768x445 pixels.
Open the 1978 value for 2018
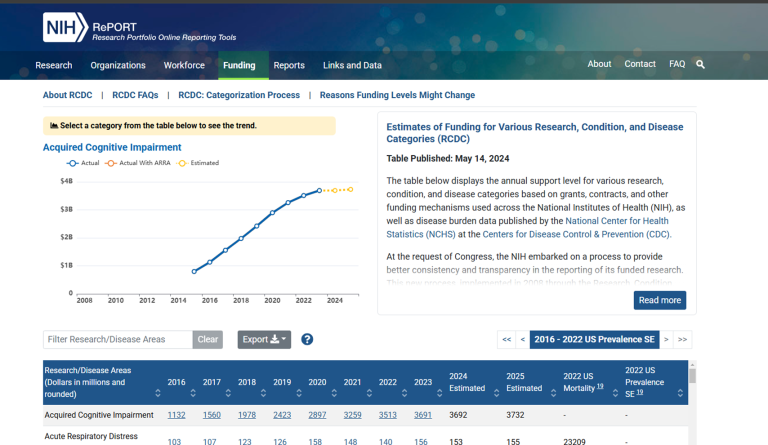pyautogui.click(x=247, y=415)
